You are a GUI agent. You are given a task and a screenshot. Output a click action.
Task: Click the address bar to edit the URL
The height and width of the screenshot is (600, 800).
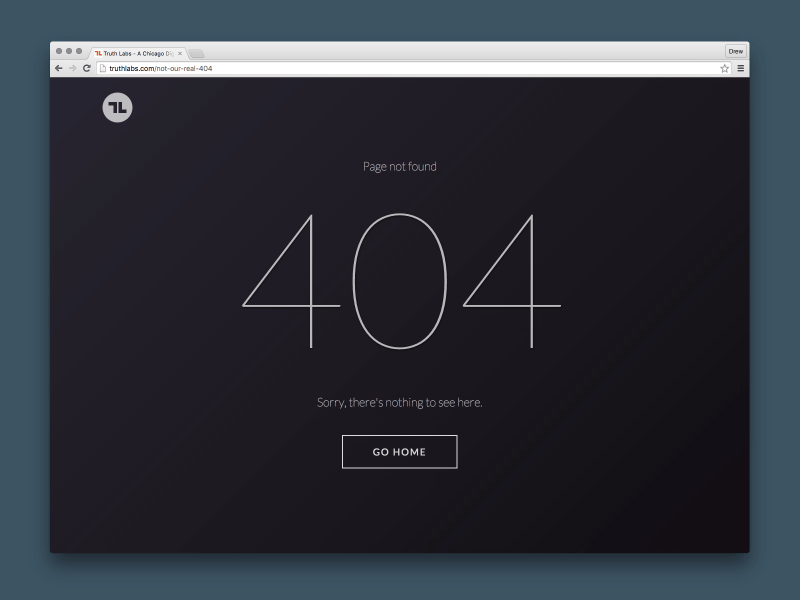point(300,68)
